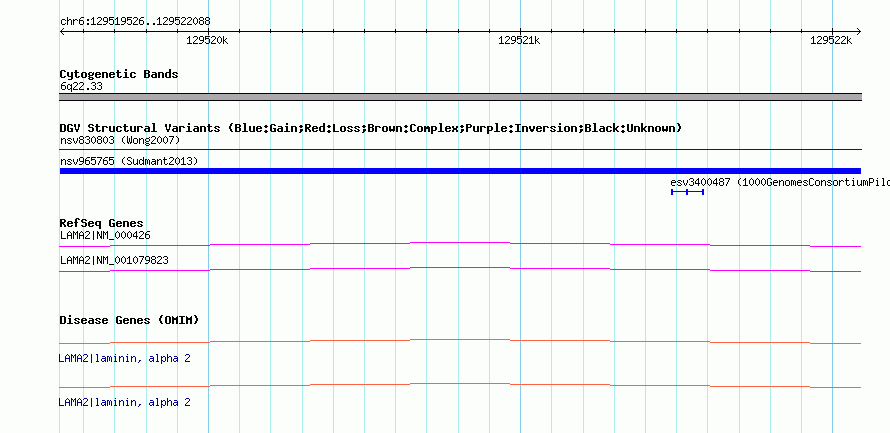Open the LAMA2|NM_000426 transcript label
The image size is (890, 433).
pyautogui.click(x=105, y=235)
